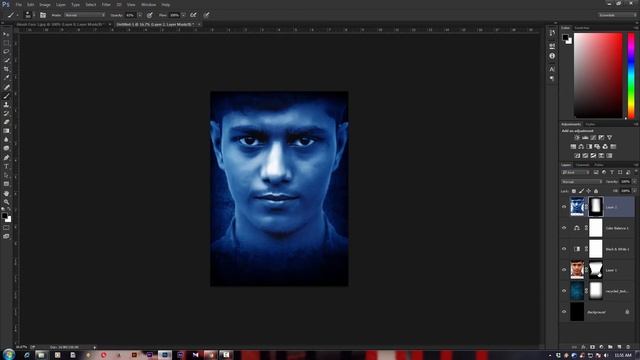The image size is (640, 360).
Task: Select the Eyedropper tool
Action: tap(6, 78)
